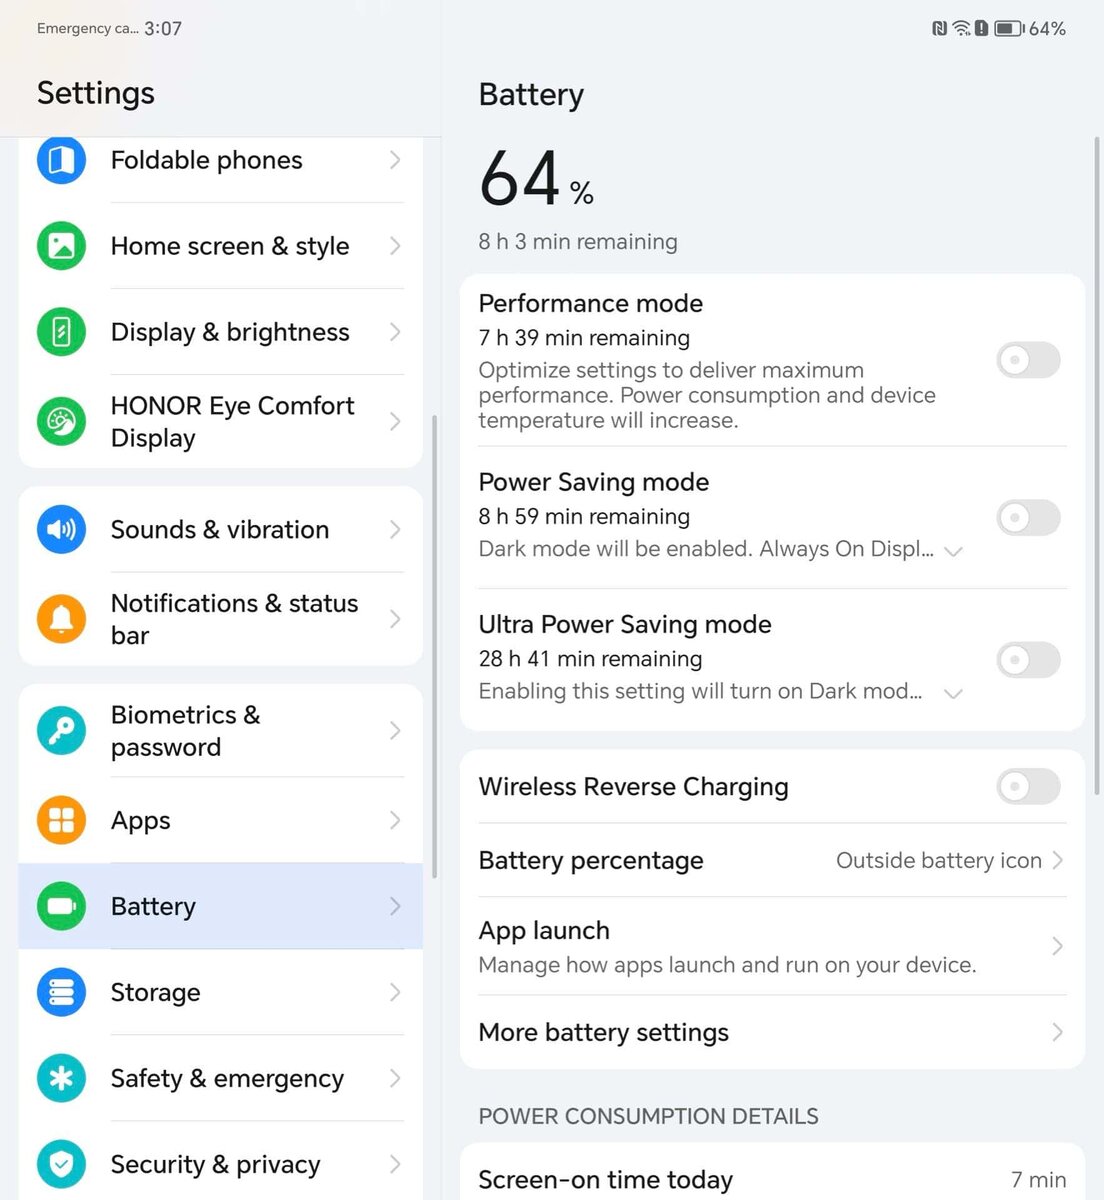Tap the Biometrics & password key icon
The width and height of the screenshot is (1104, 1200).
[x=61, y=731]
